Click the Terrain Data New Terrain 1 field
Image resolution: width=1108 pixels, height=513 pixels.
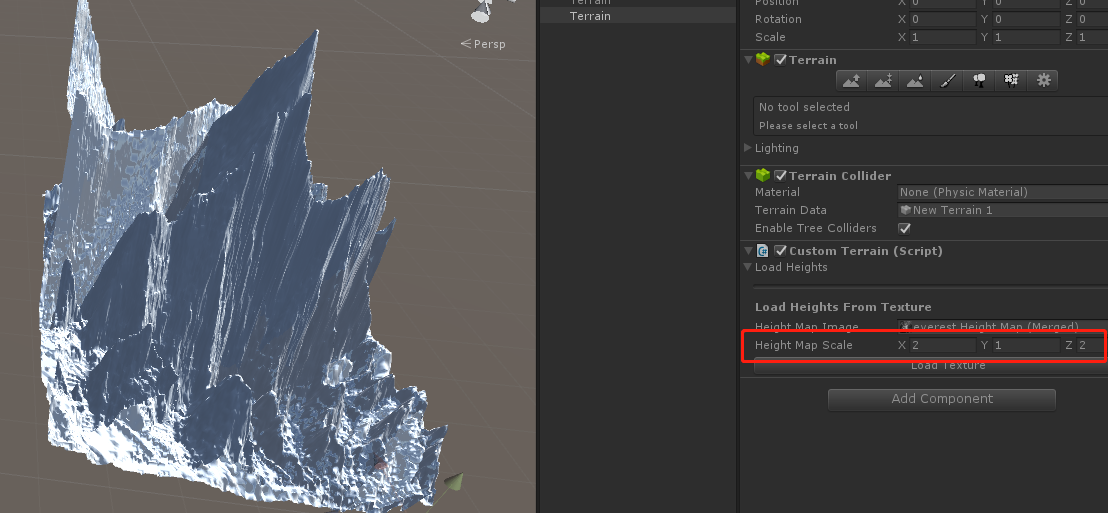coord(1003,210)
